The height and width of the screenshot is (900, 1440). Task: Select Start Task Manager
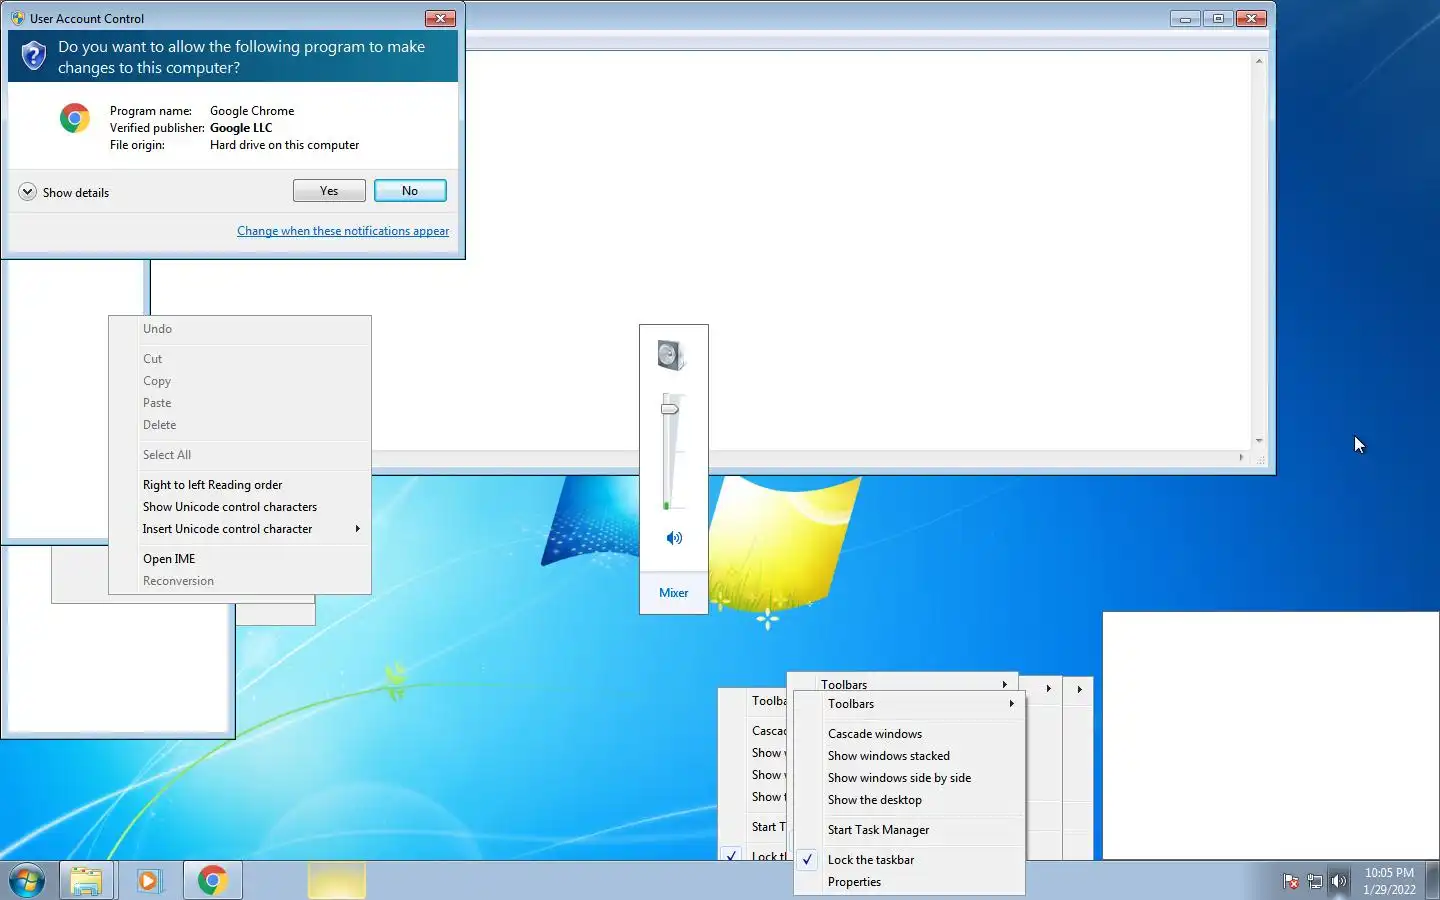coord(909,830)
